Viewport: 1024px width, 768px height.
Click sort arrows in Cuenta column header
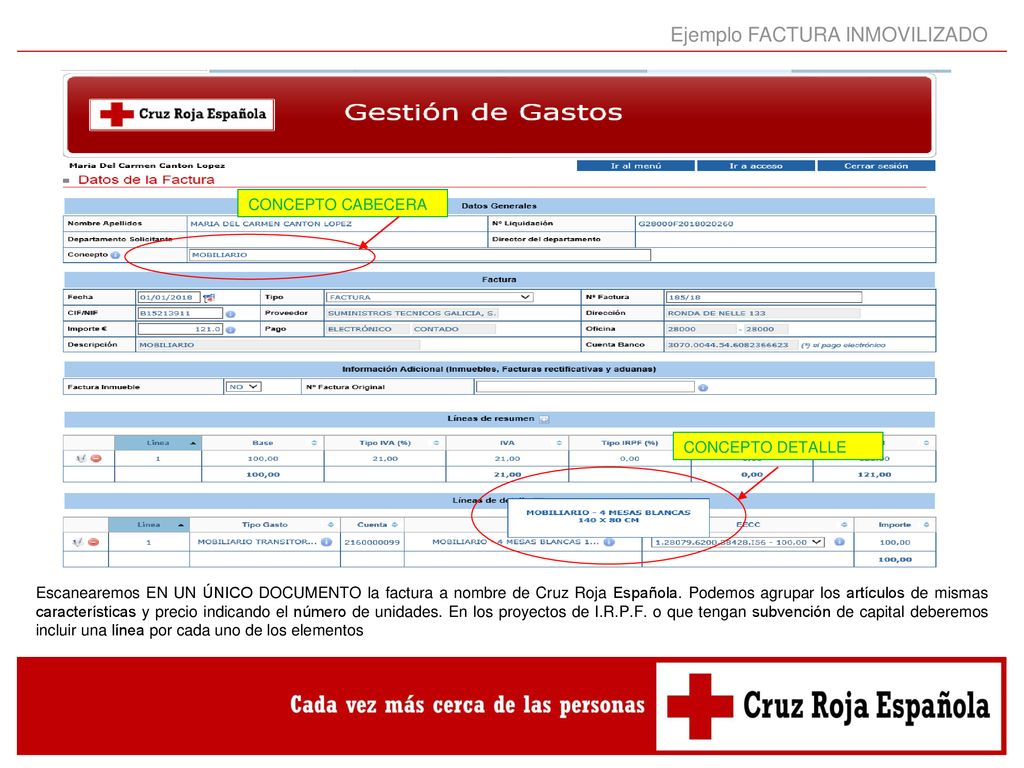point(395,525)
